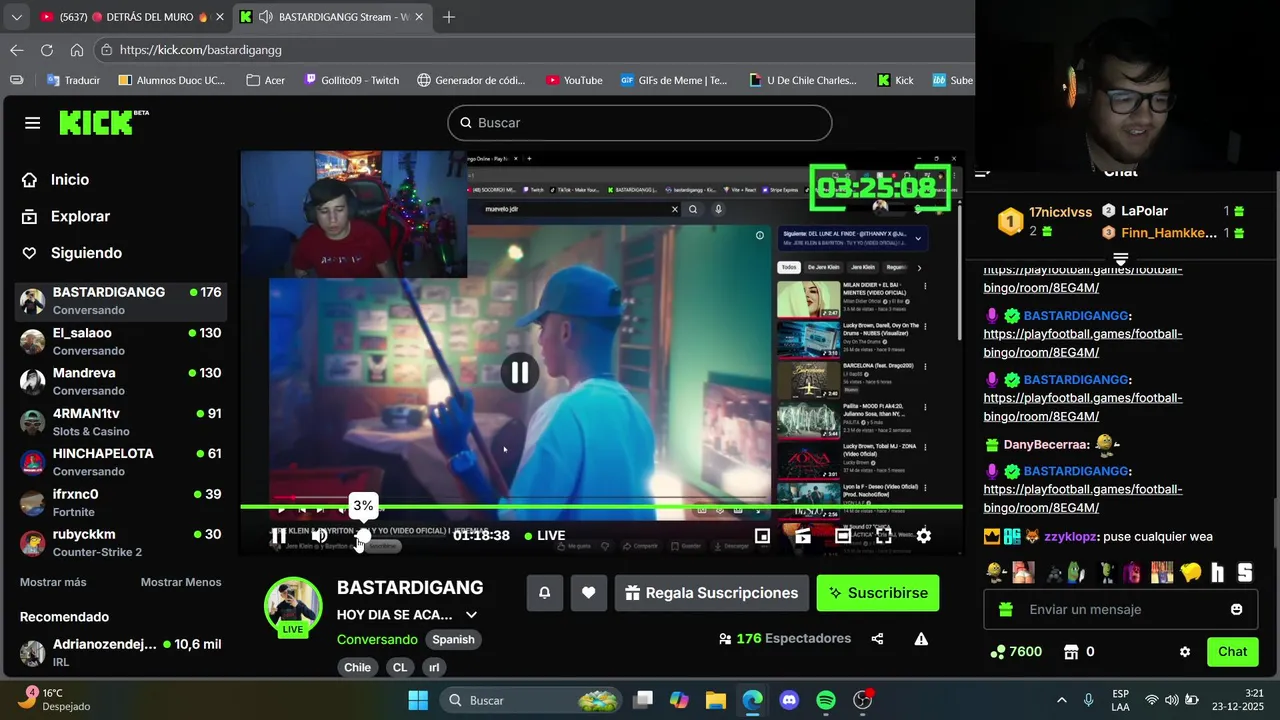
Task: Insert the white h emote
Action: pos(1218,573)
